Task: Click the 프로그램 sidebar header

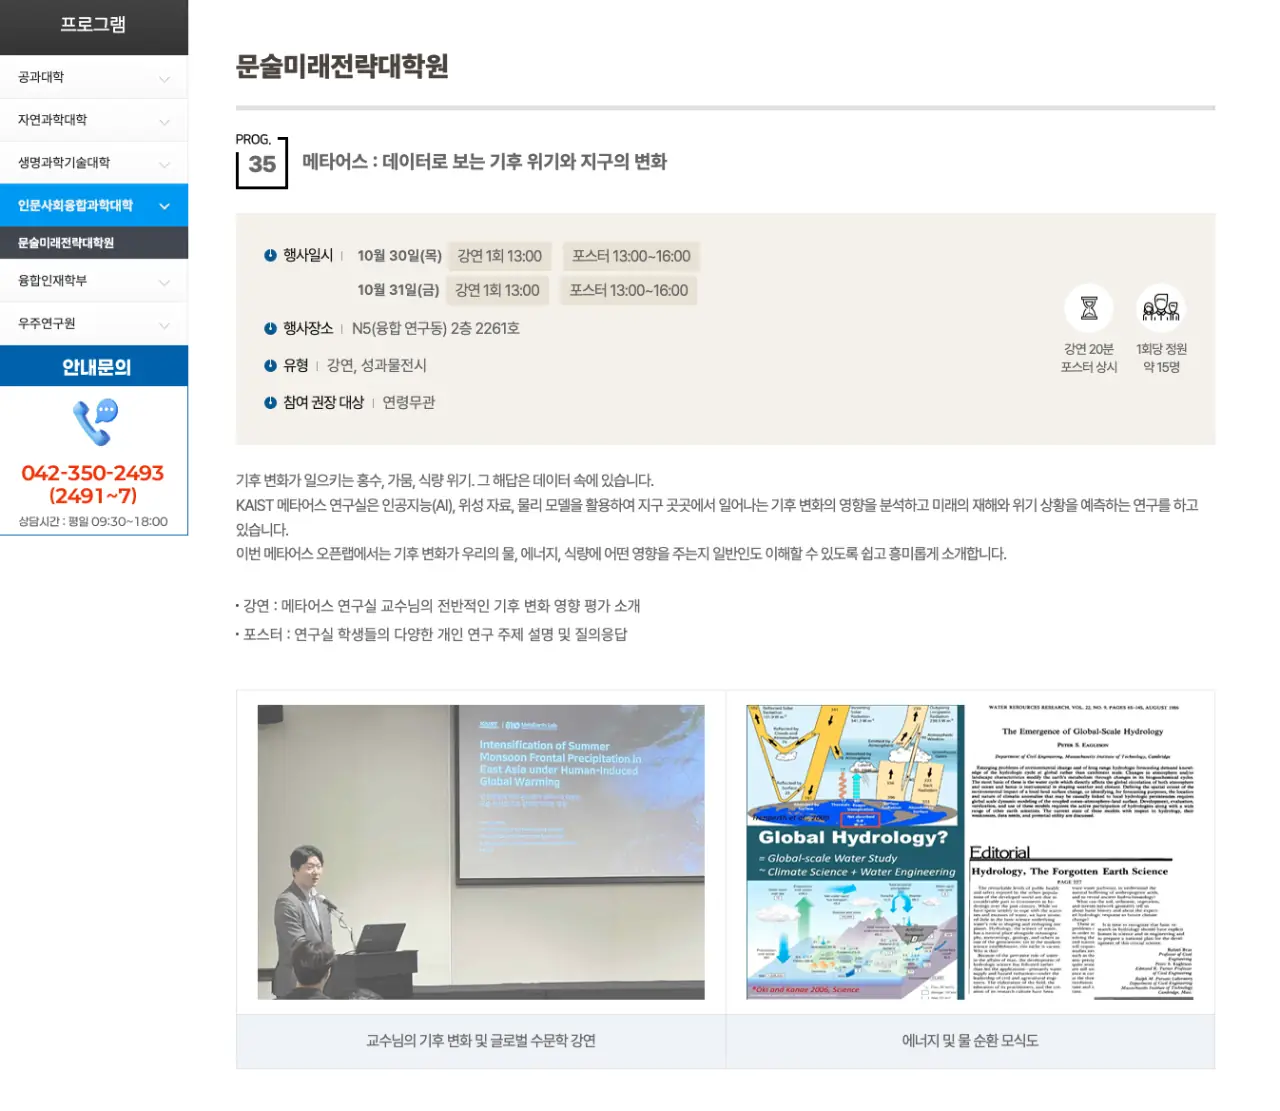Action: point(93,25)
